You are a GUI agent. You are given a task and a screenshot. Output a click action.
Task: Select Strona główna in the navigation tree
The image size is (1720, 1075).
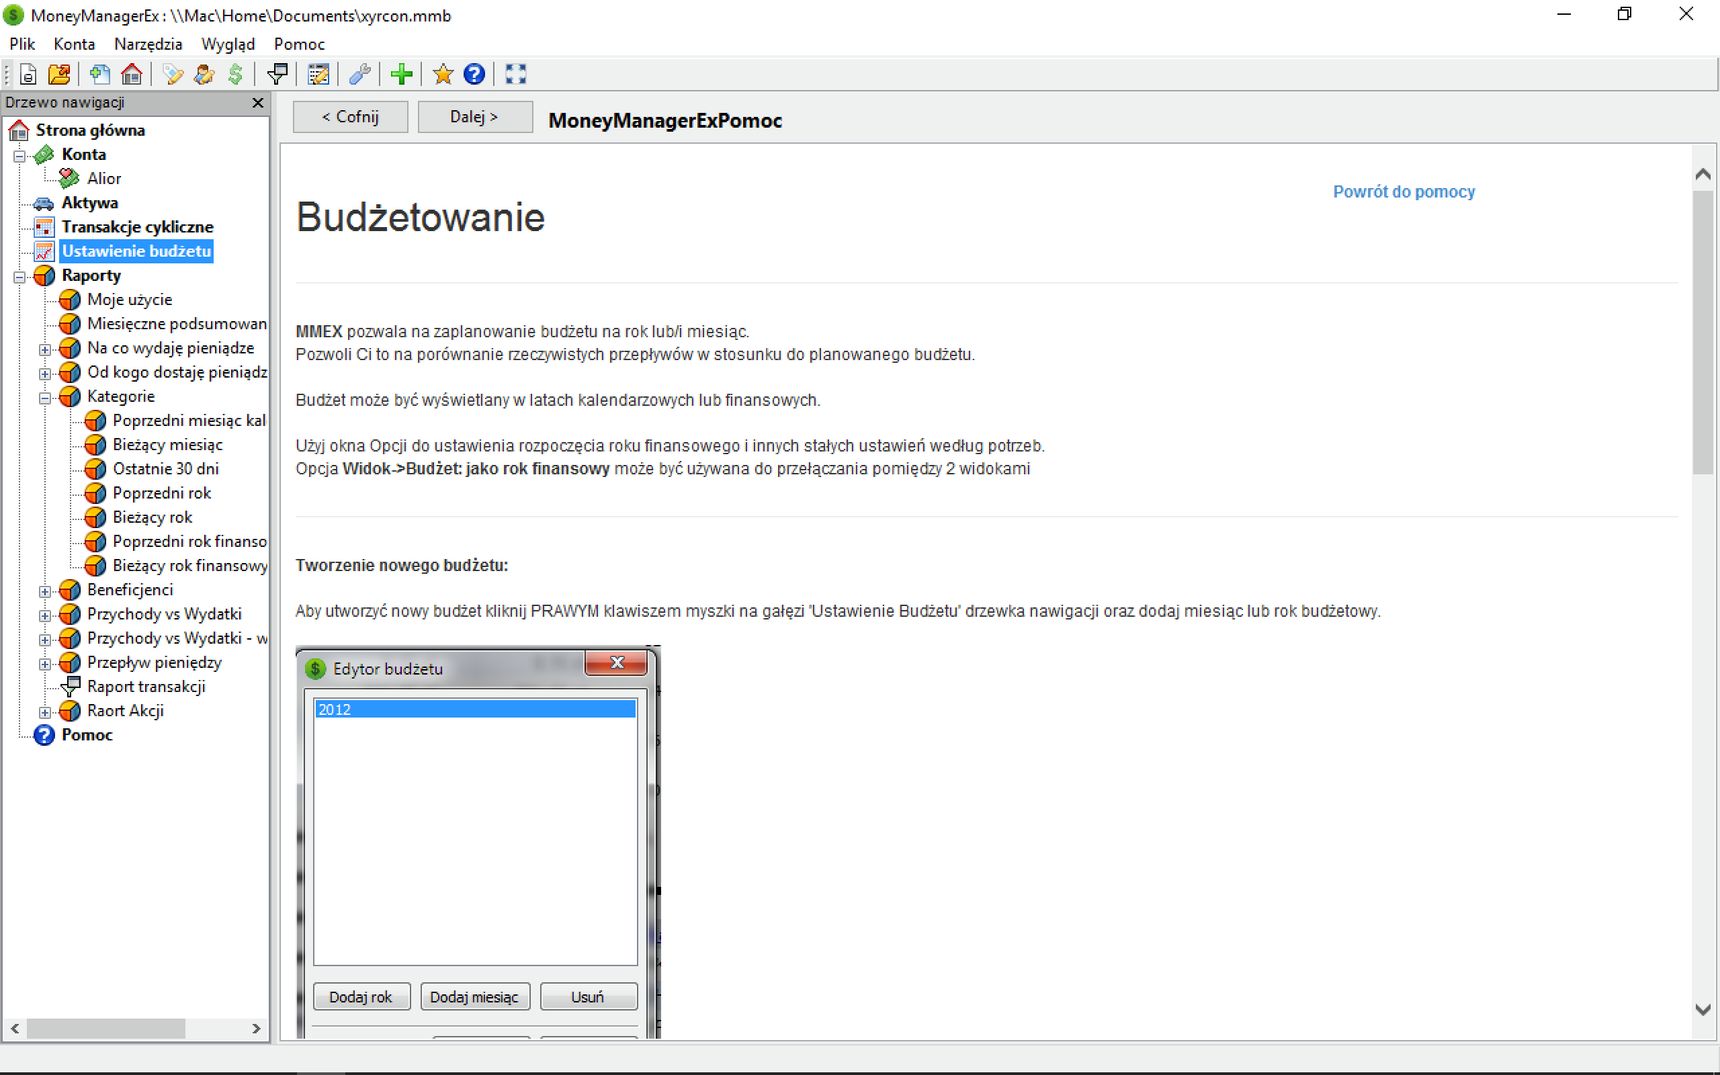click(x=90, y=130)
